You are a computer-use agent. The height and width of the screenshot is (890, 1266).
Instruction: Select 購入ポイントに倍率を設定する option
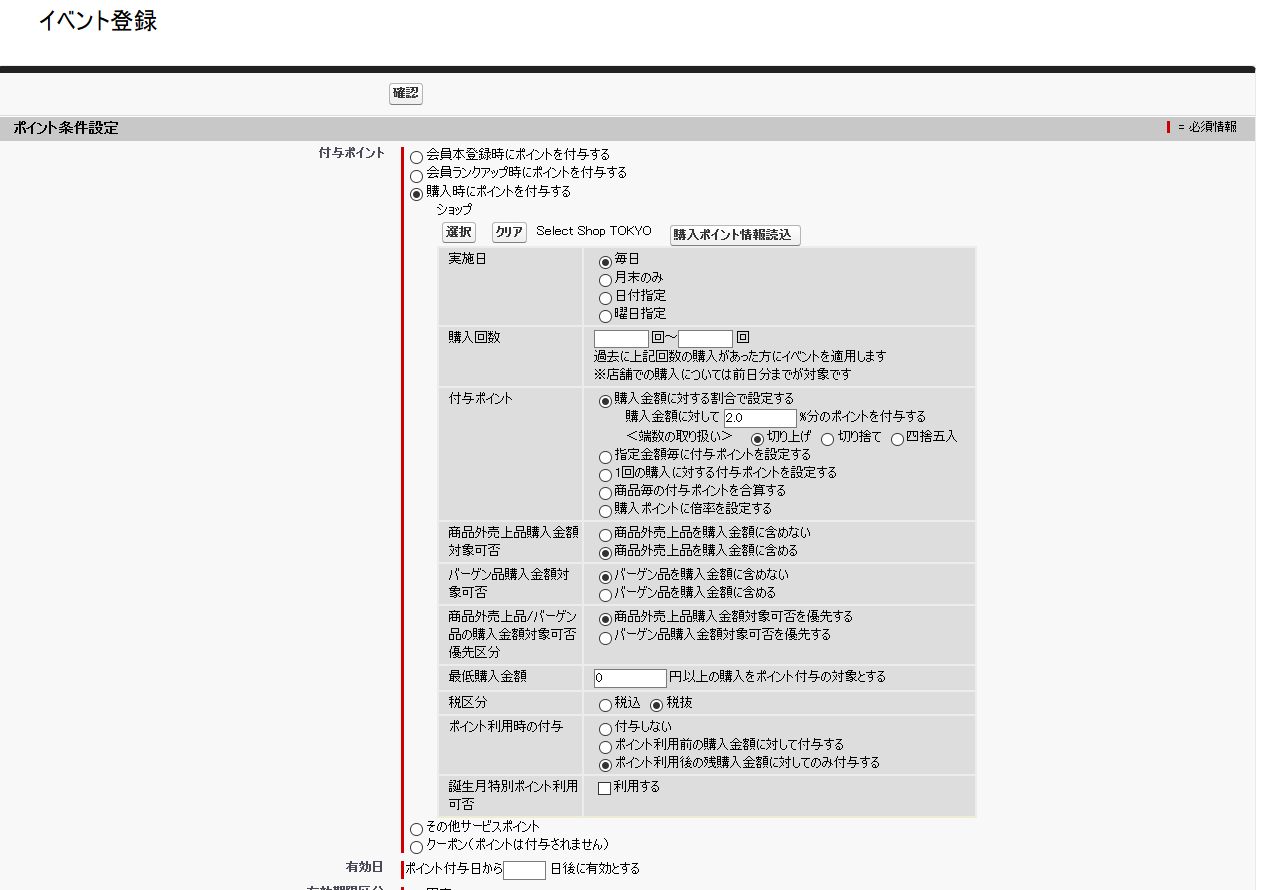coord(605,510)
